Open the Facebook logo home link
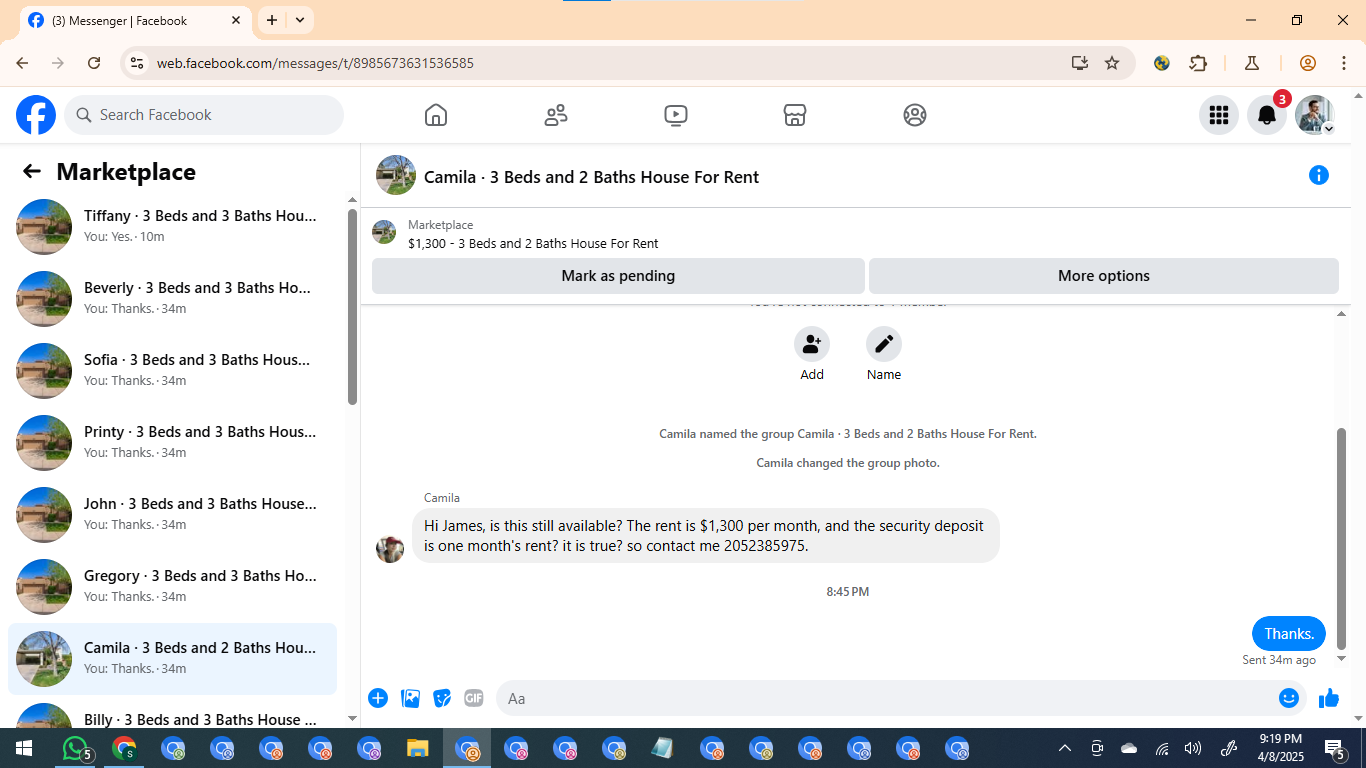The image size is (1366, 768). point(36,115)
